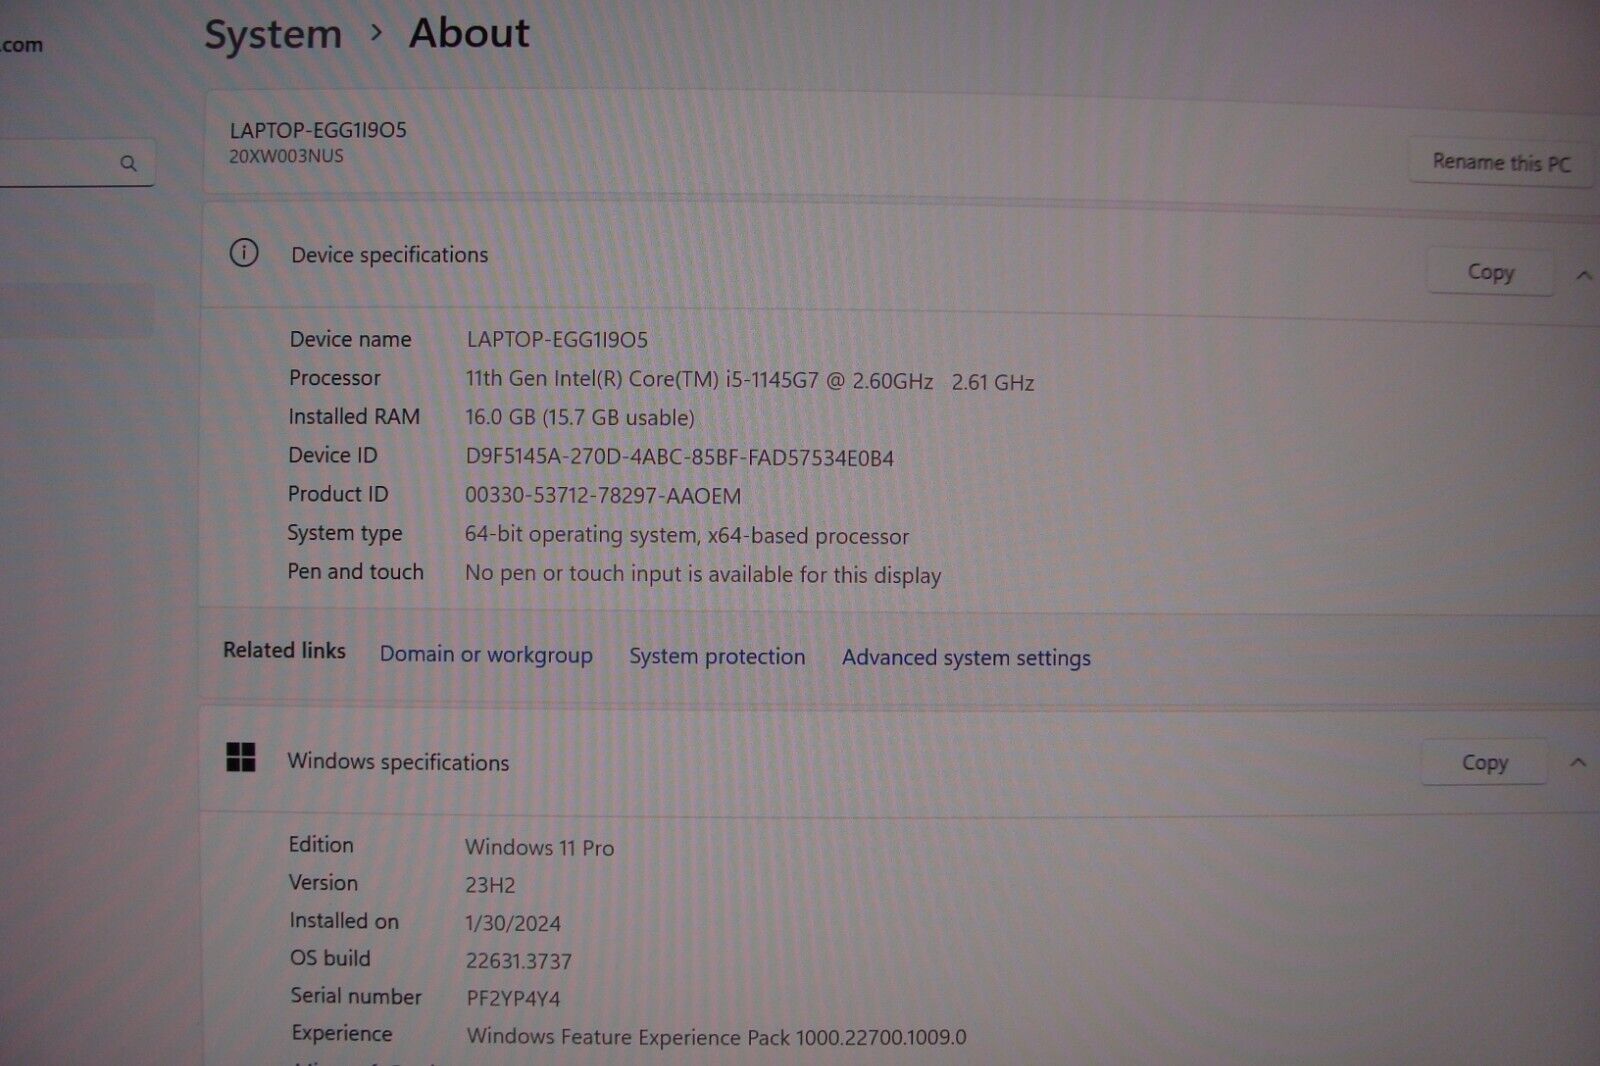Click the Windows logo icon

click(241, 758)
